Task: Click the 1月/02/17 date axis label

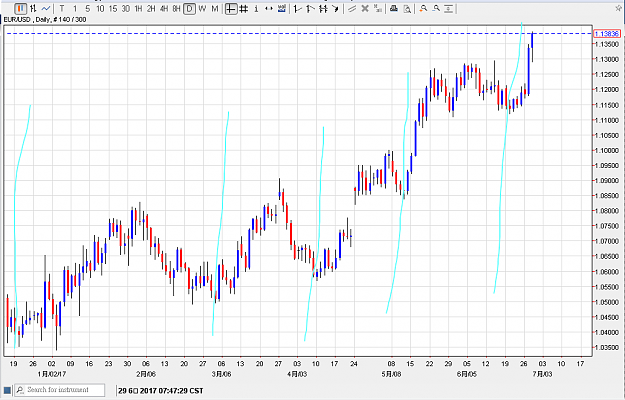Action: [x=51, y=374]
